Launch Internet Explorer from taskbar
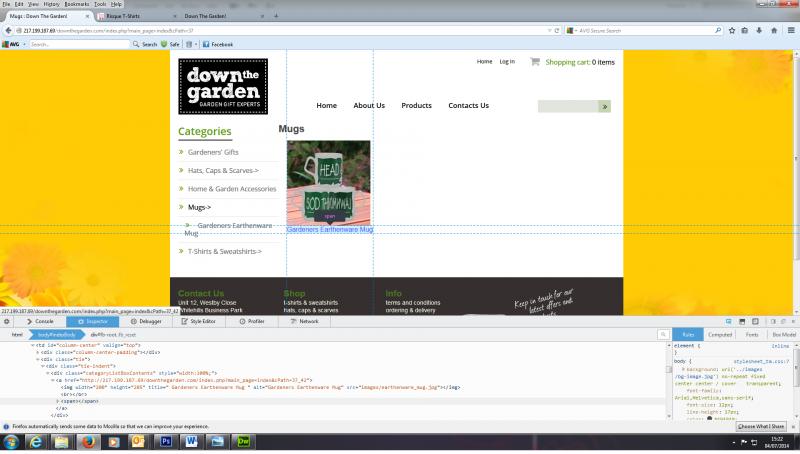Image resolution: width=800 pixels, height=454 pixels. pos(36,442)
